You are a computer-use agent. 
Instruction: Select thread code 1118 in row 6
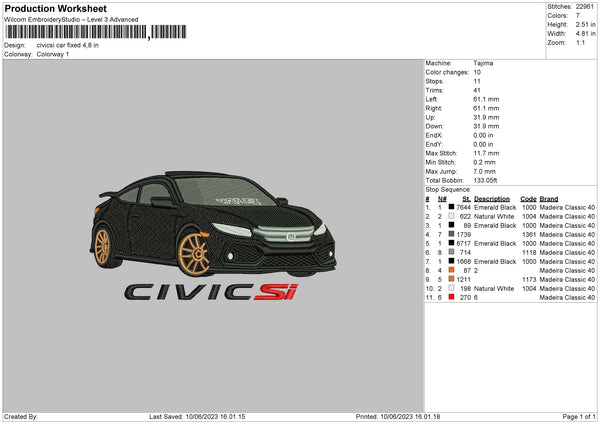[529, 253]
